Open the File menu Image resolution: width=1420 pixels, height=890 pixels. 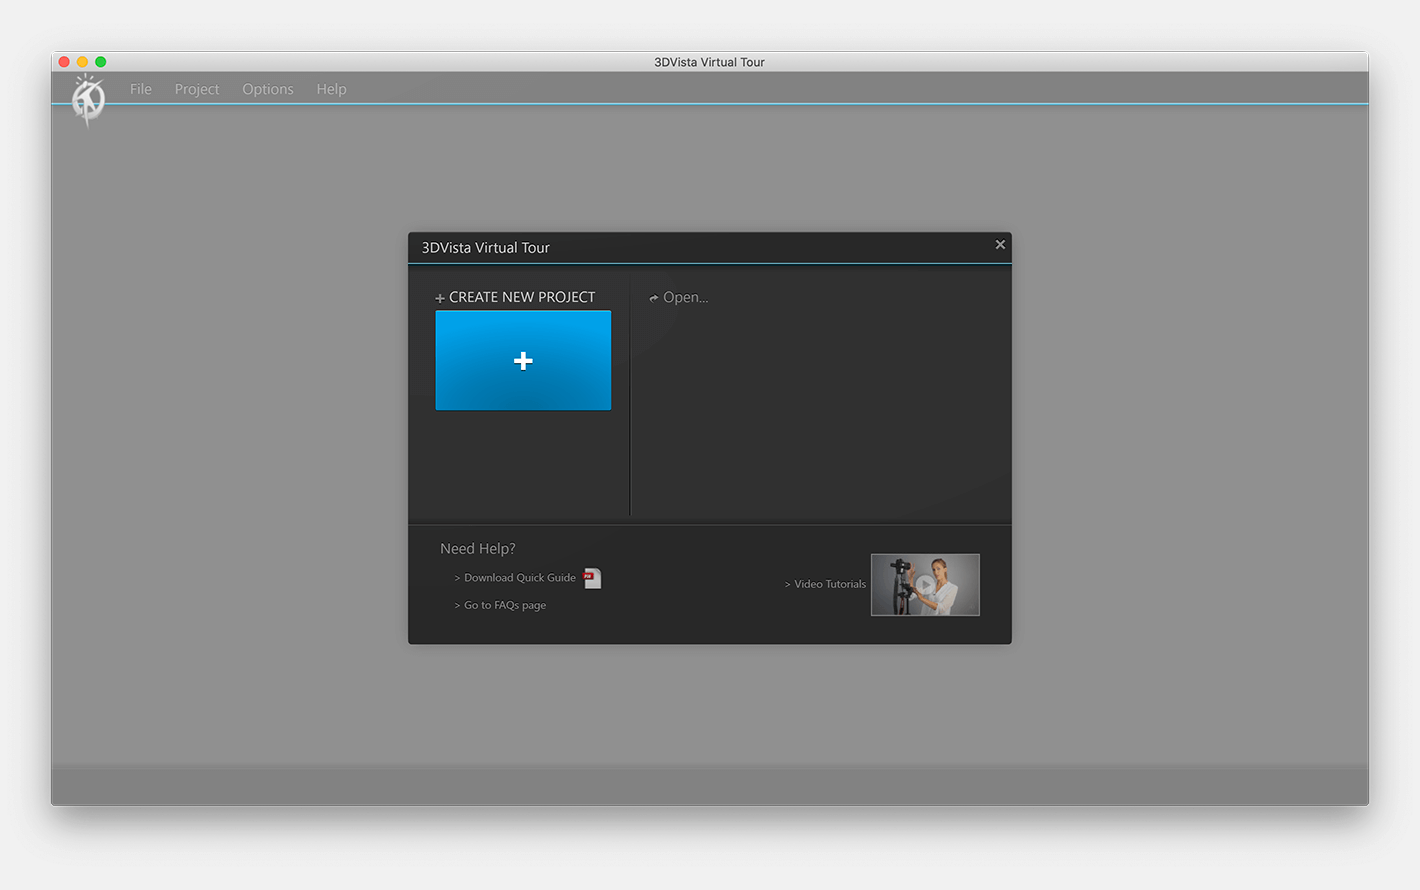coord(141,89)
